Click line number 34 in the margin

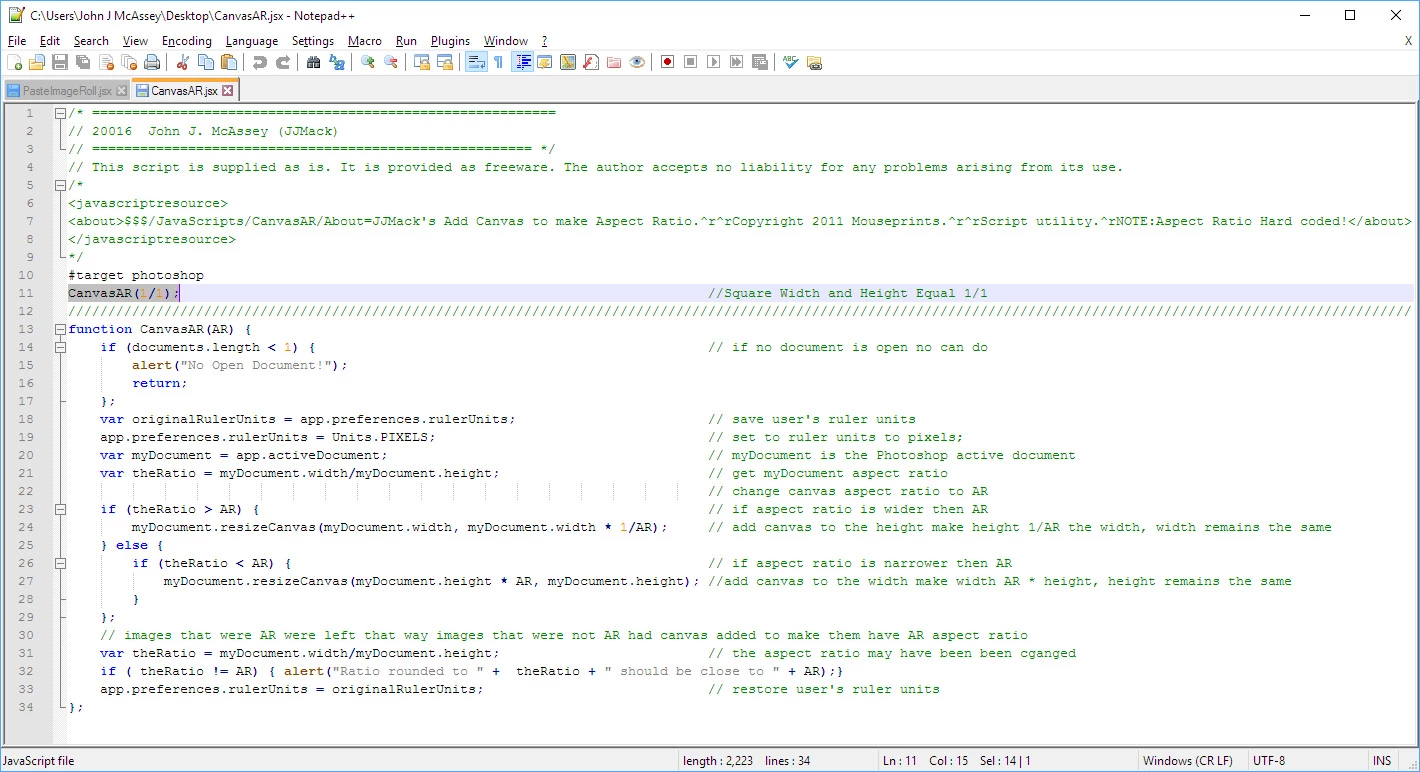(x=26, y=707)
